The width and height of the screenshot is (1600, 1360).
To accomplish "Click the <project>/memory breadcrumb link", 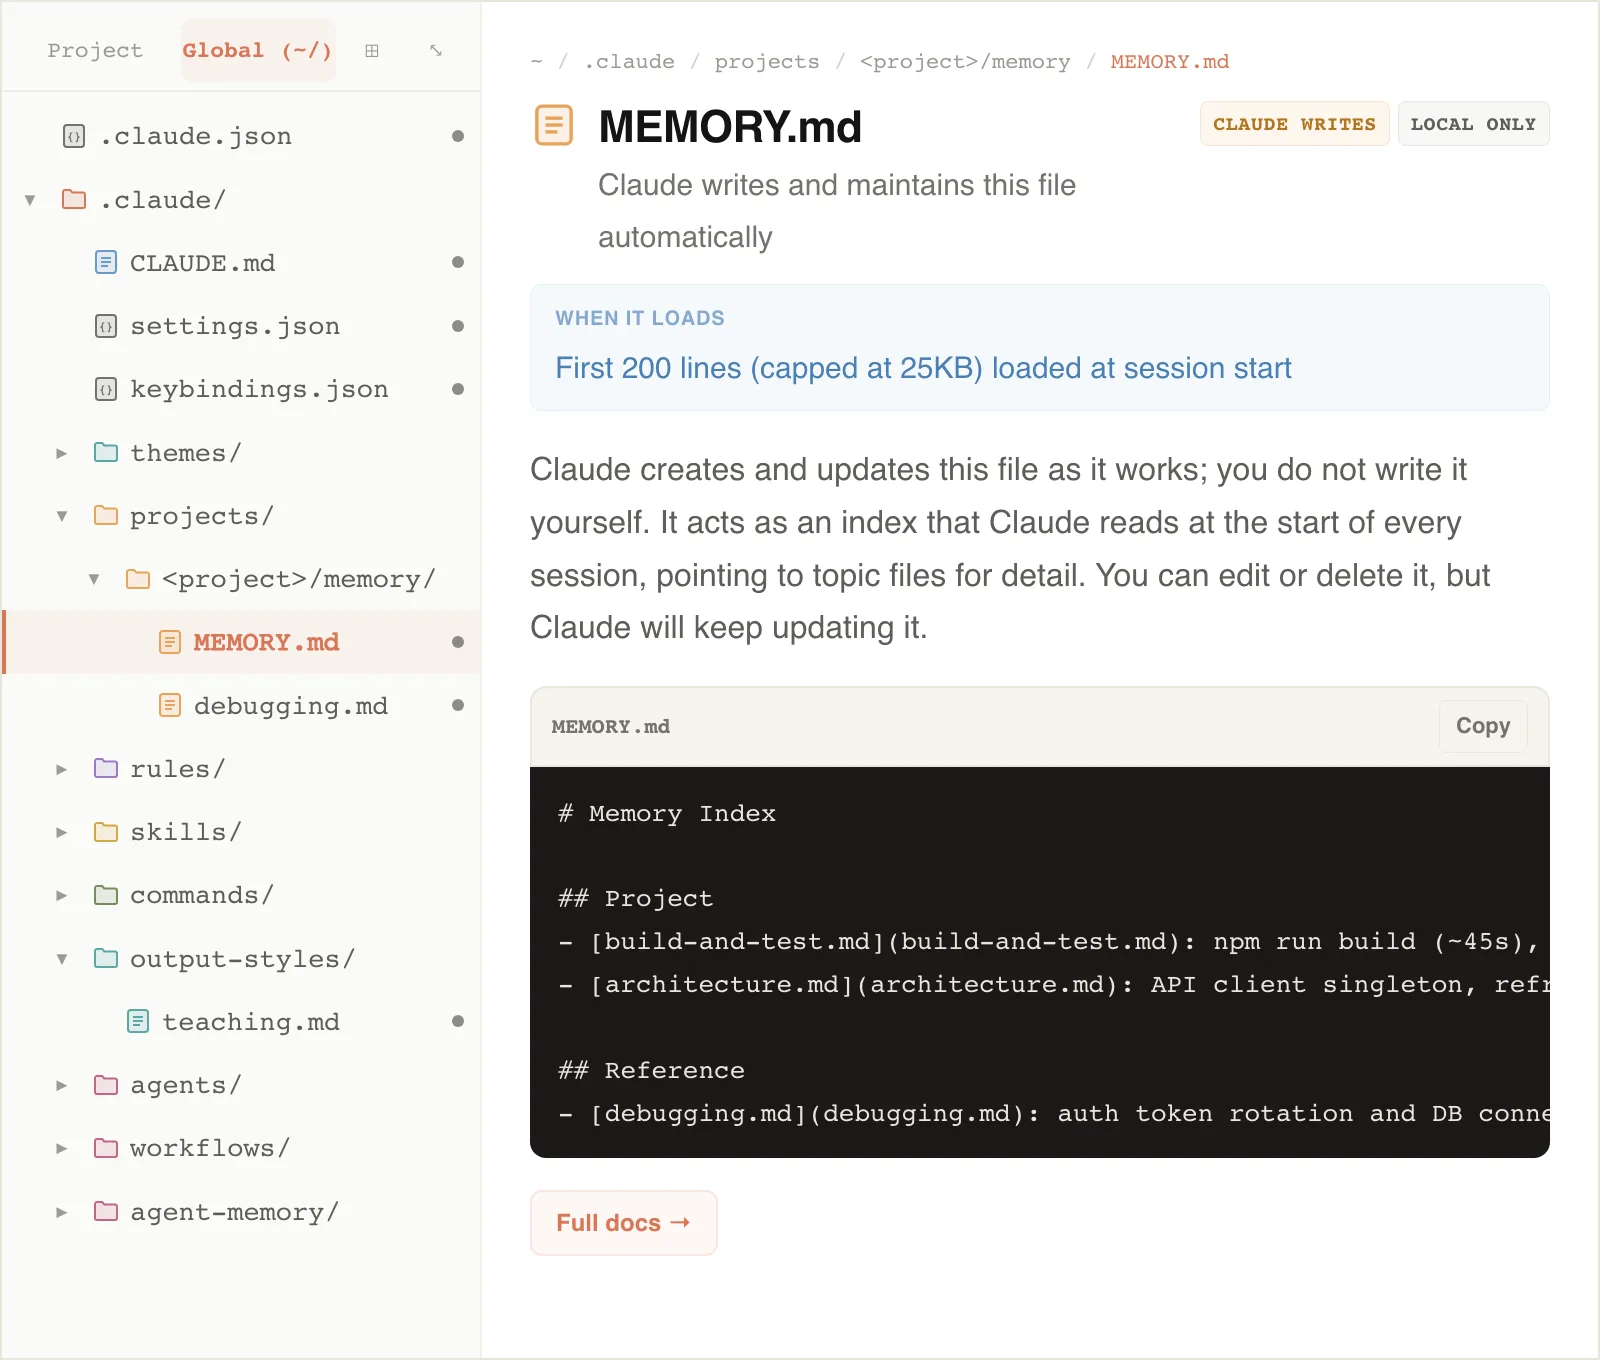I will tap(965, 62).
